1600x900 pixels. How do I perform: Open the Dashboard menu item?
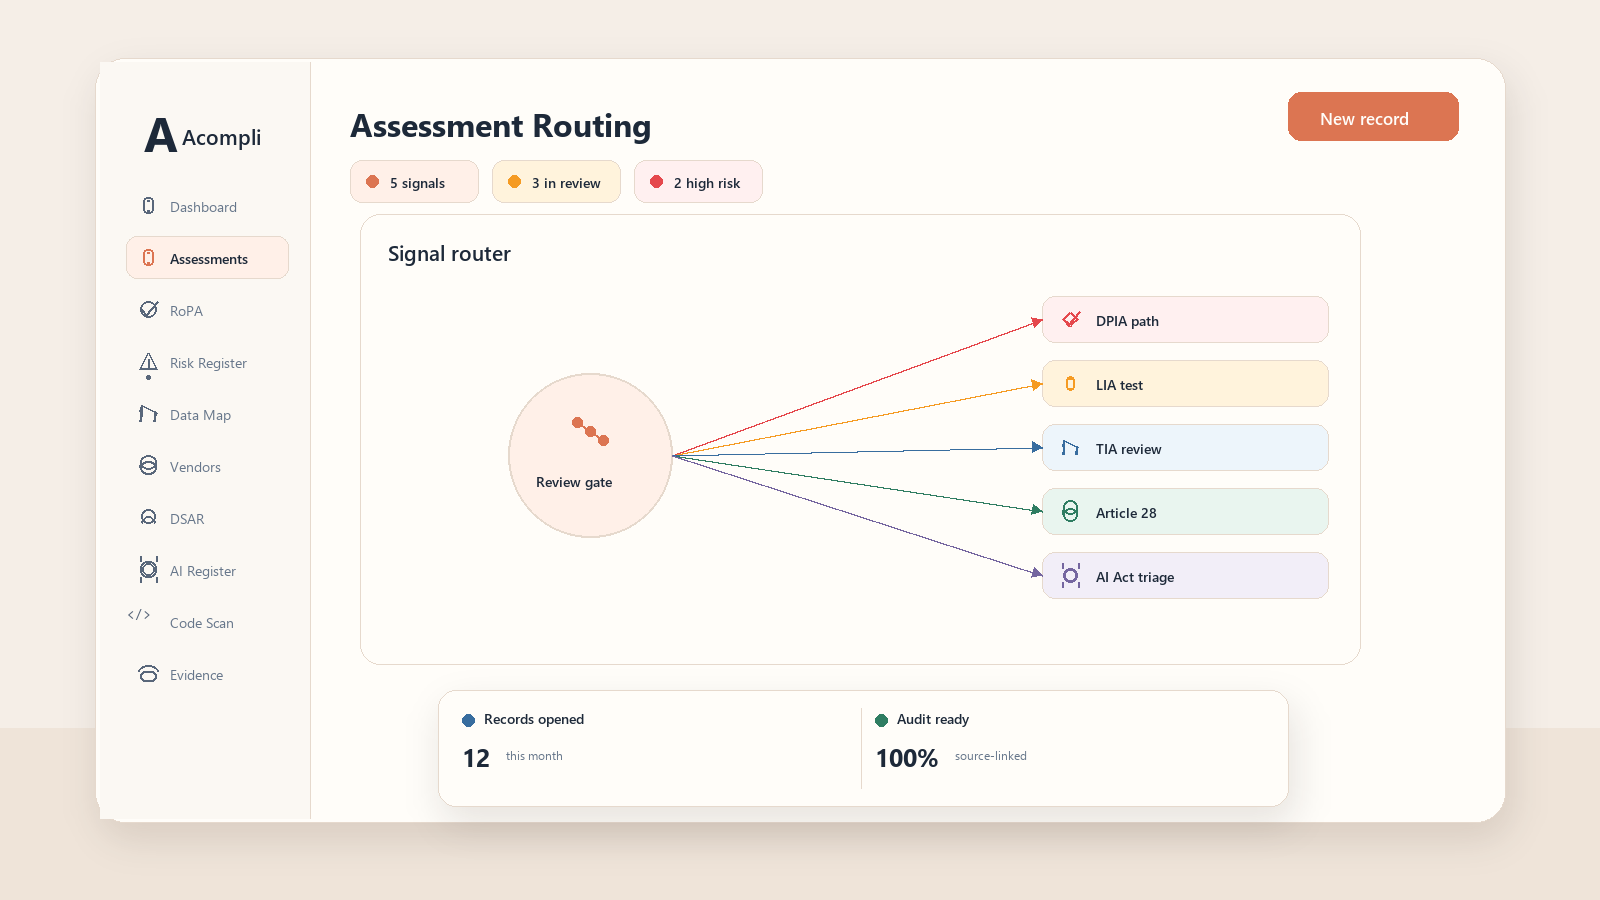point(207,207)
